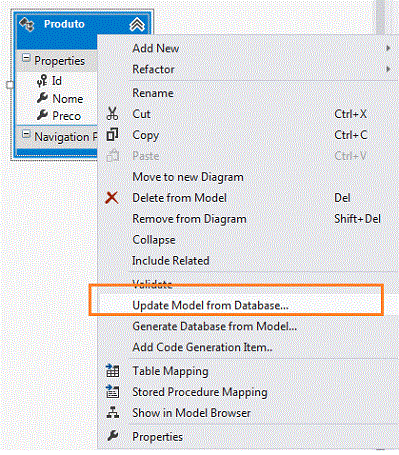Click the Produto entity icon in header
The image size is (399, 455).
(x=27, y=24)
